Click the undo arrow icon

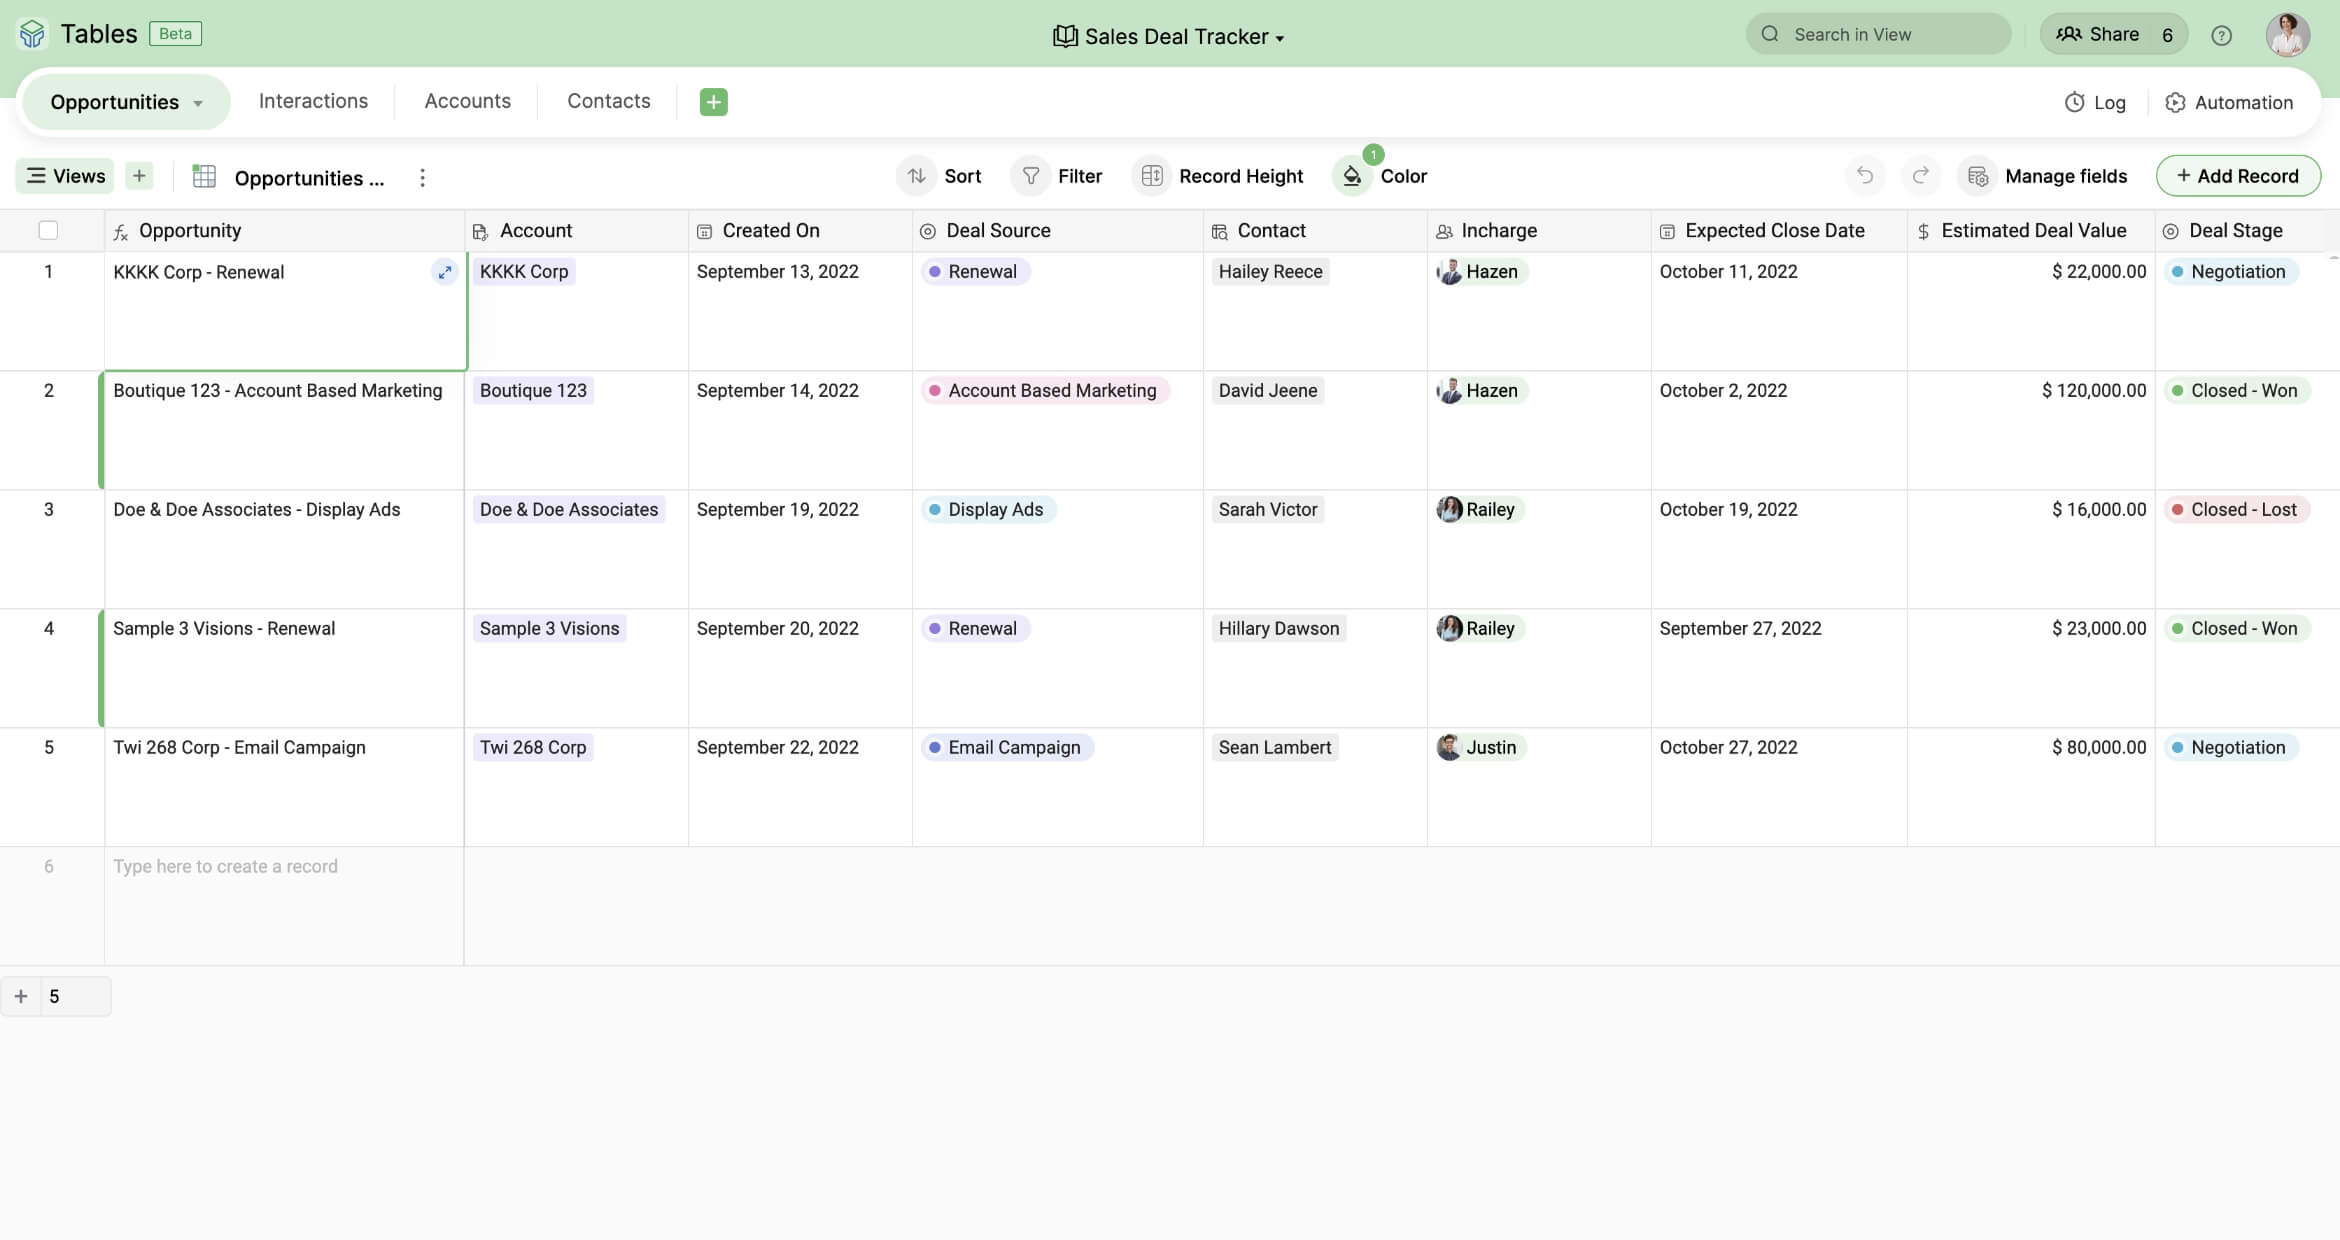1864,176
